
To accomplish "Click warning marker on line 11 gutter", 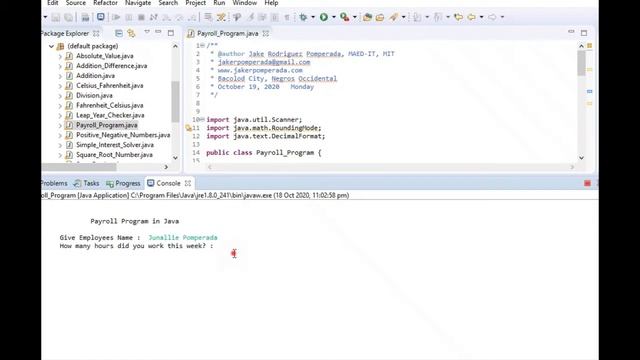I will (189, 128).
